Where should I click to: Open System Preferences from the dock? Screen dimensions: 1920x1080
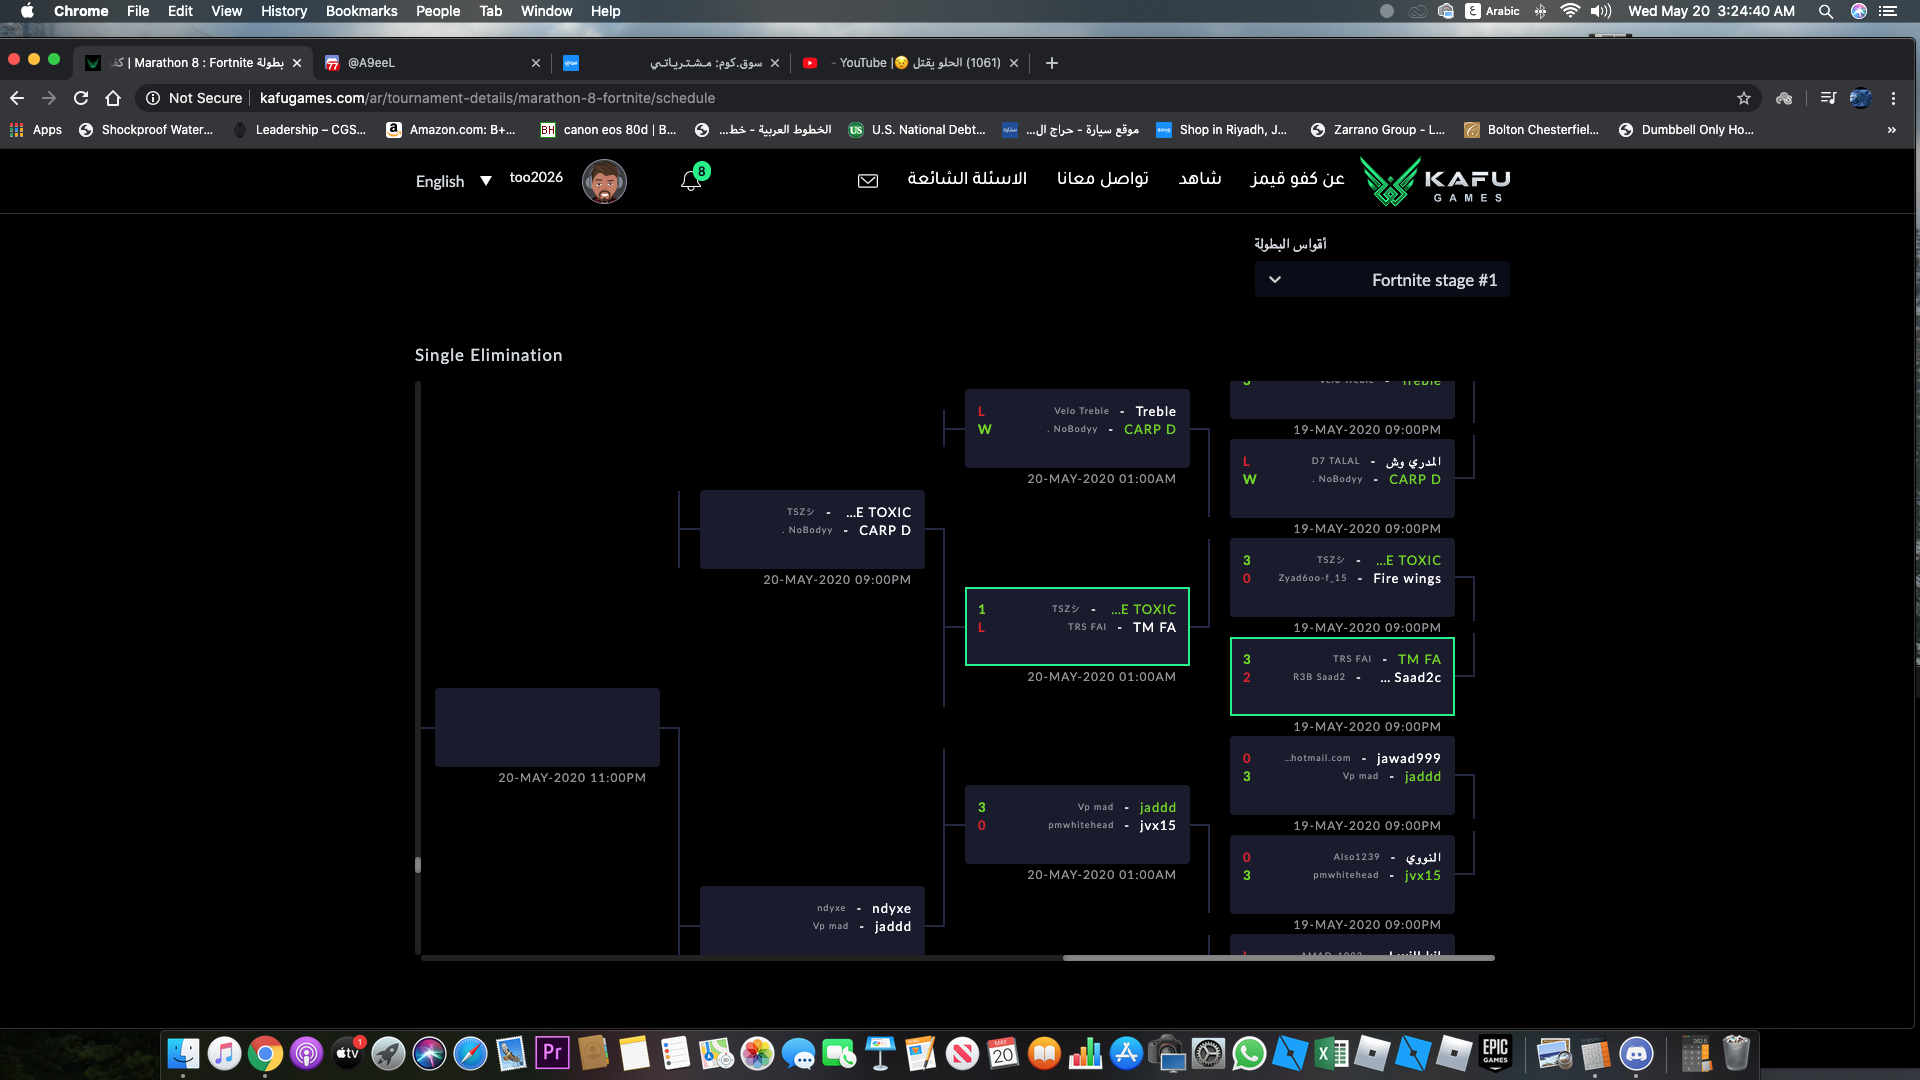tap(1208, 1053)
